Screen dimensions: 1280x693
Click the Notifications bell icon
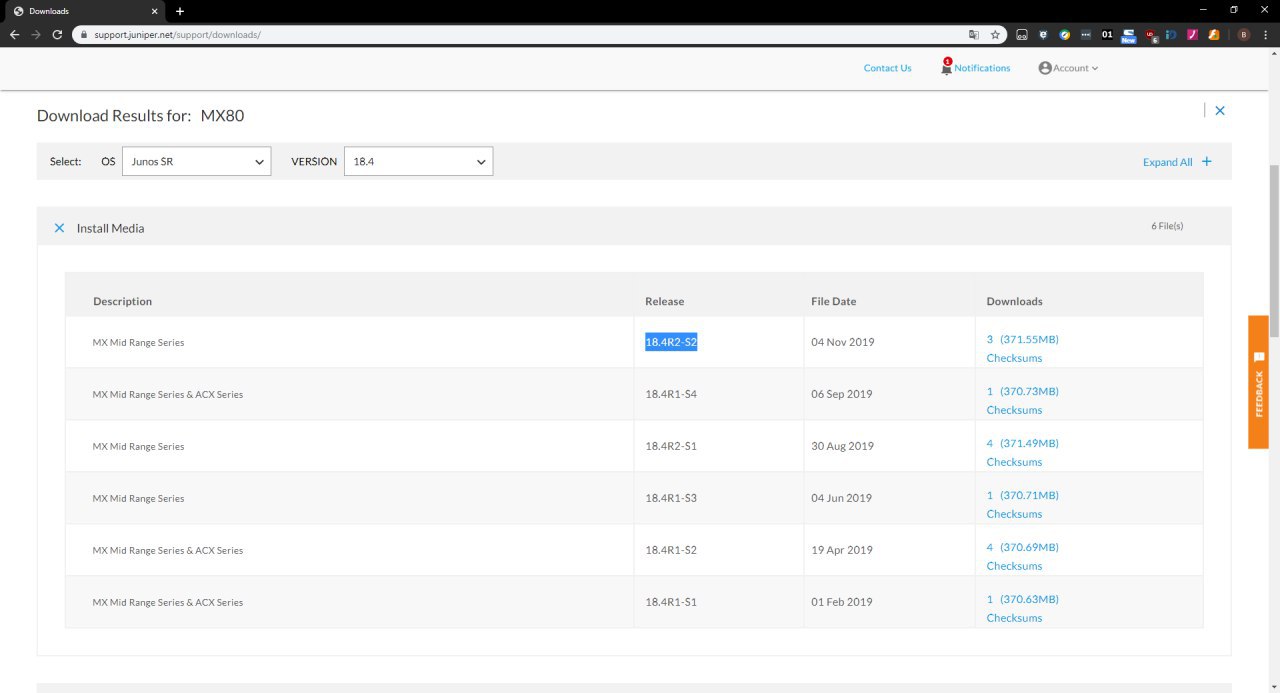pyautogui.click(x=946, y=67)
